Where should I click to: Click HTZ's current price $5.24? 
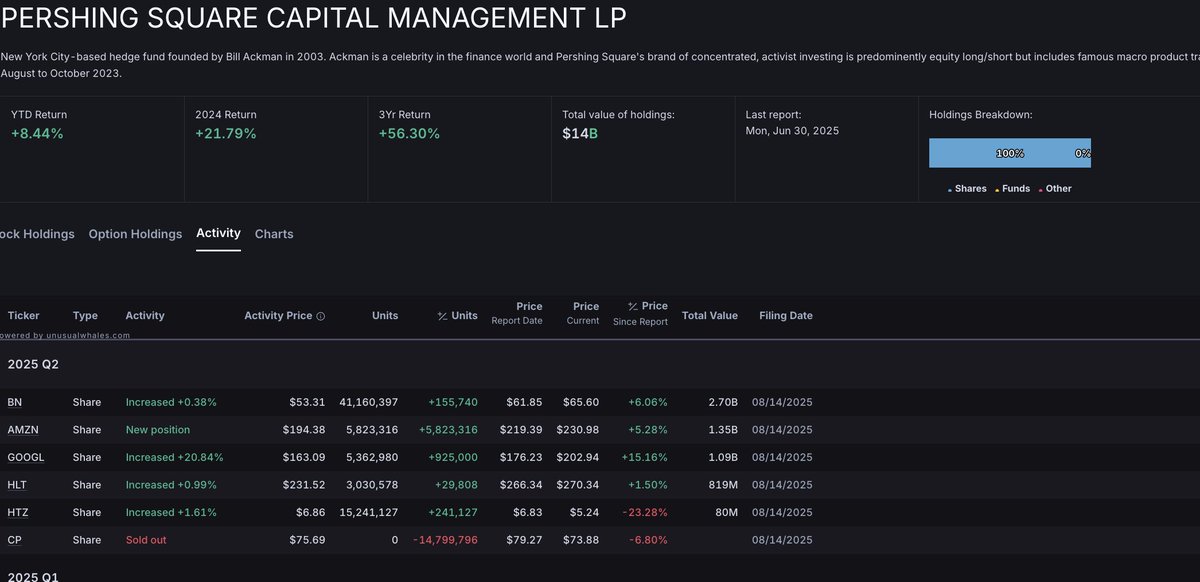[583, 512]
